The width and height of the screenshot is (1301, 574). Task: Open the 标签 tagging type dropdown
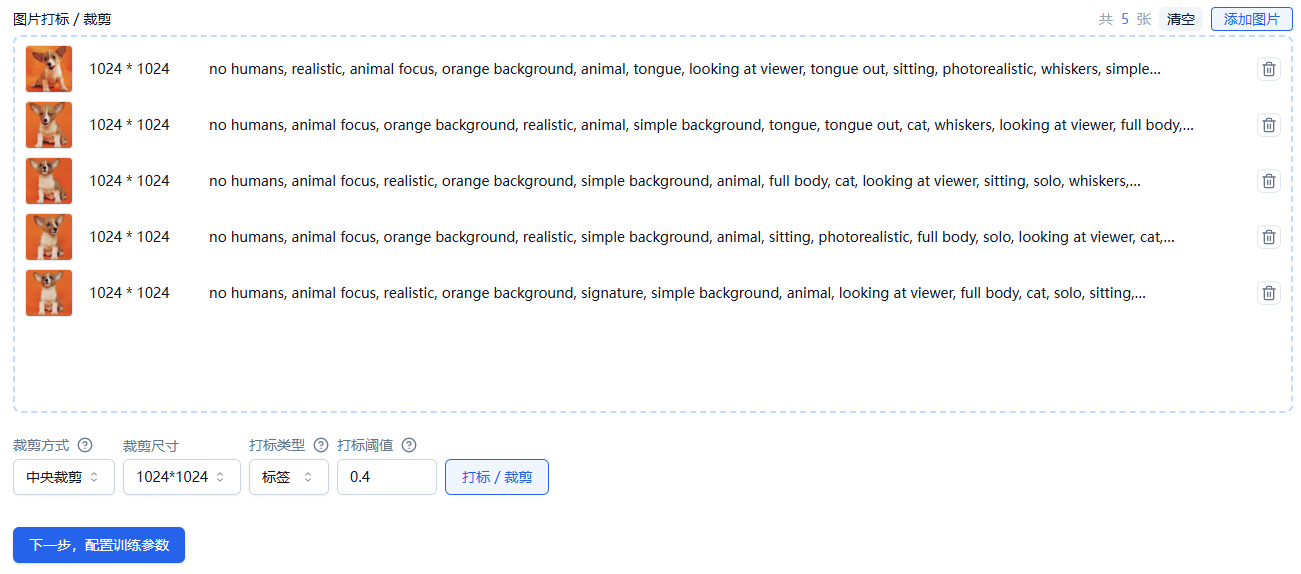(x=289, y=477)
